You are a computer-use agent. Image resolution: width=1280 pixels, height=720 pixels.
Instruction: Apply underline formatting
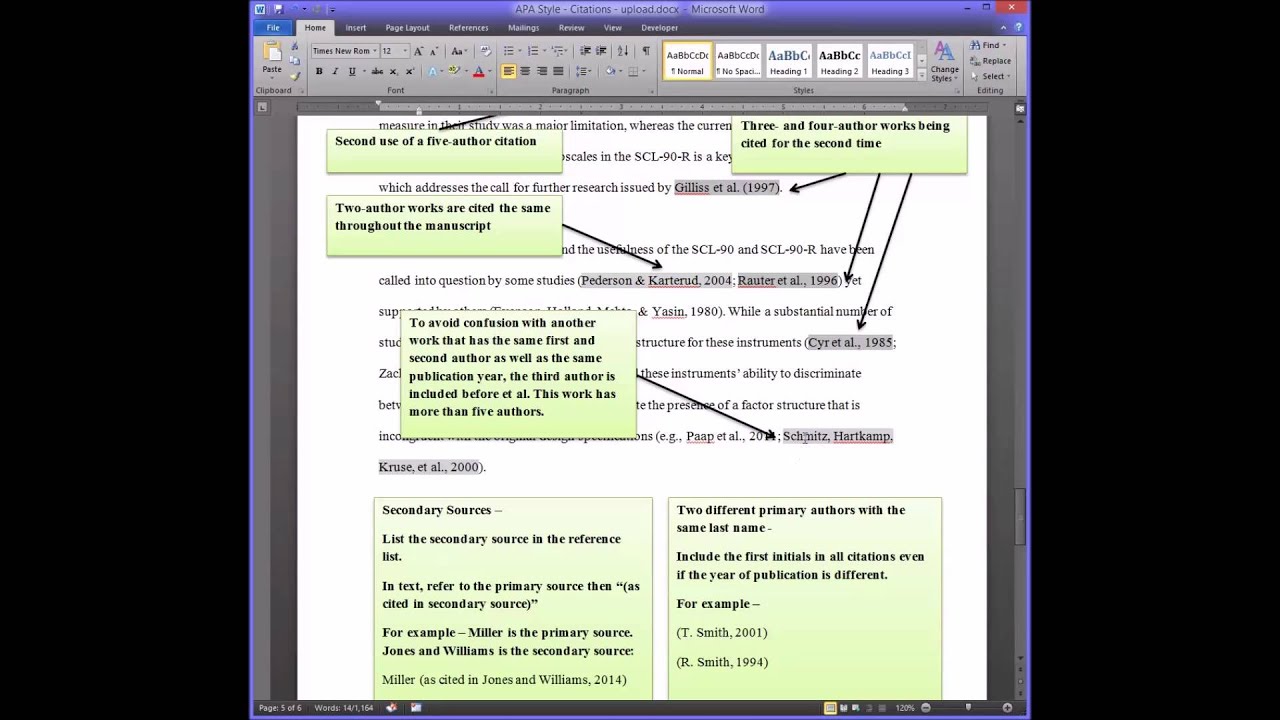(352, 71)
